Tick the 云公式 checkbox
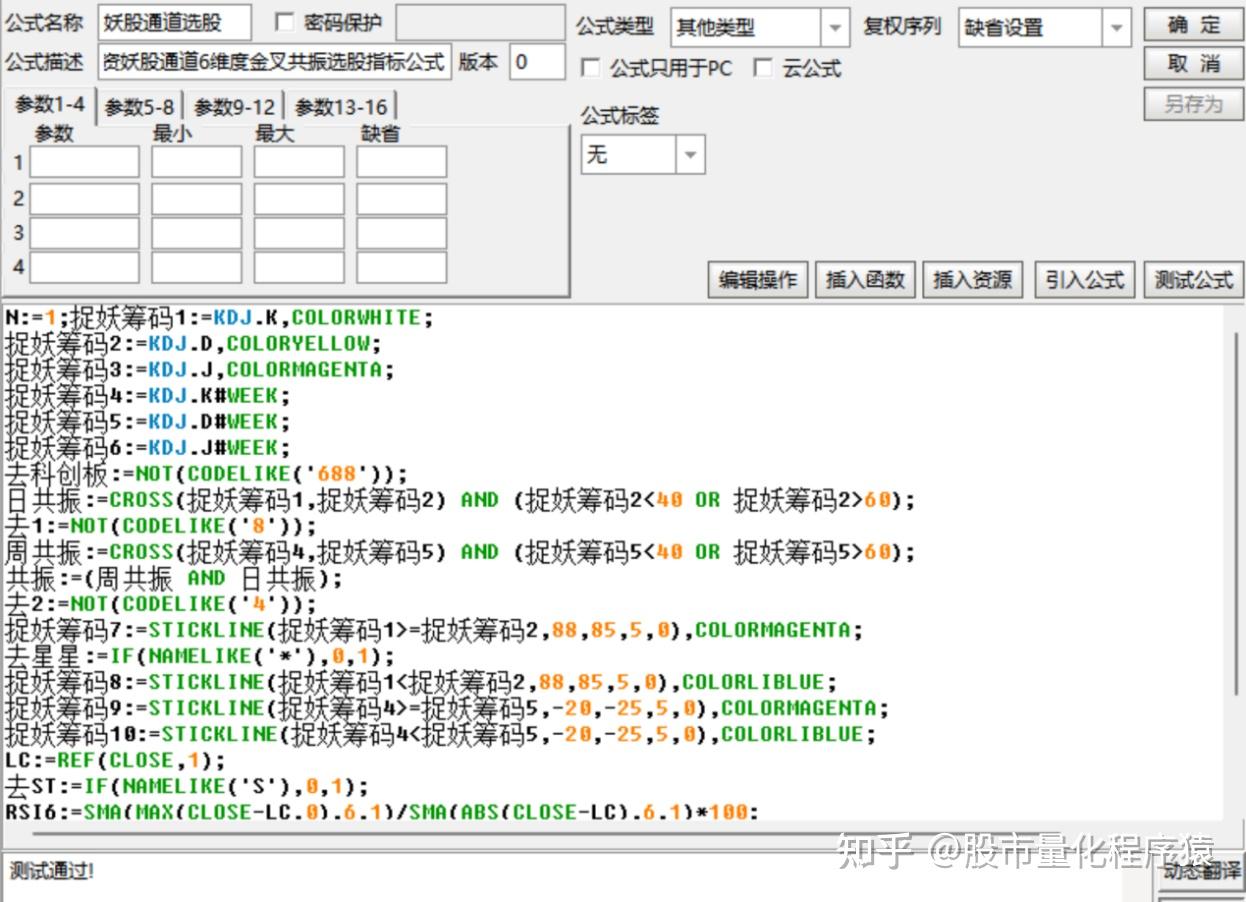 (763, 68)
